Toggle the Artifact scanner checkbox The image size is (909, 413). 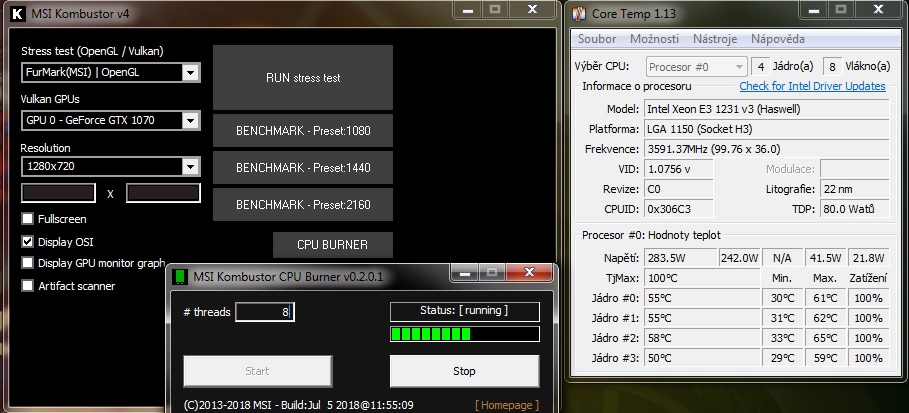(x=28, y=285)
